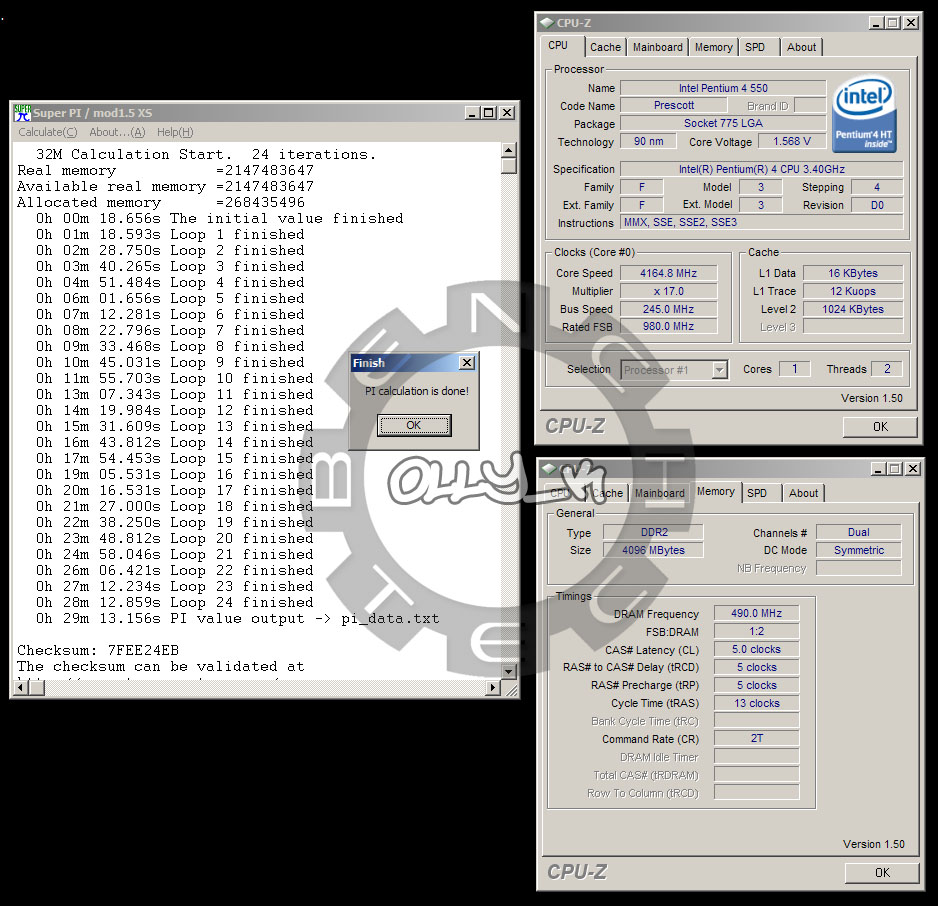Select Memory tab in bottom CPU-Z window
Screen dimensions: 938x906
tap(715, 492)
